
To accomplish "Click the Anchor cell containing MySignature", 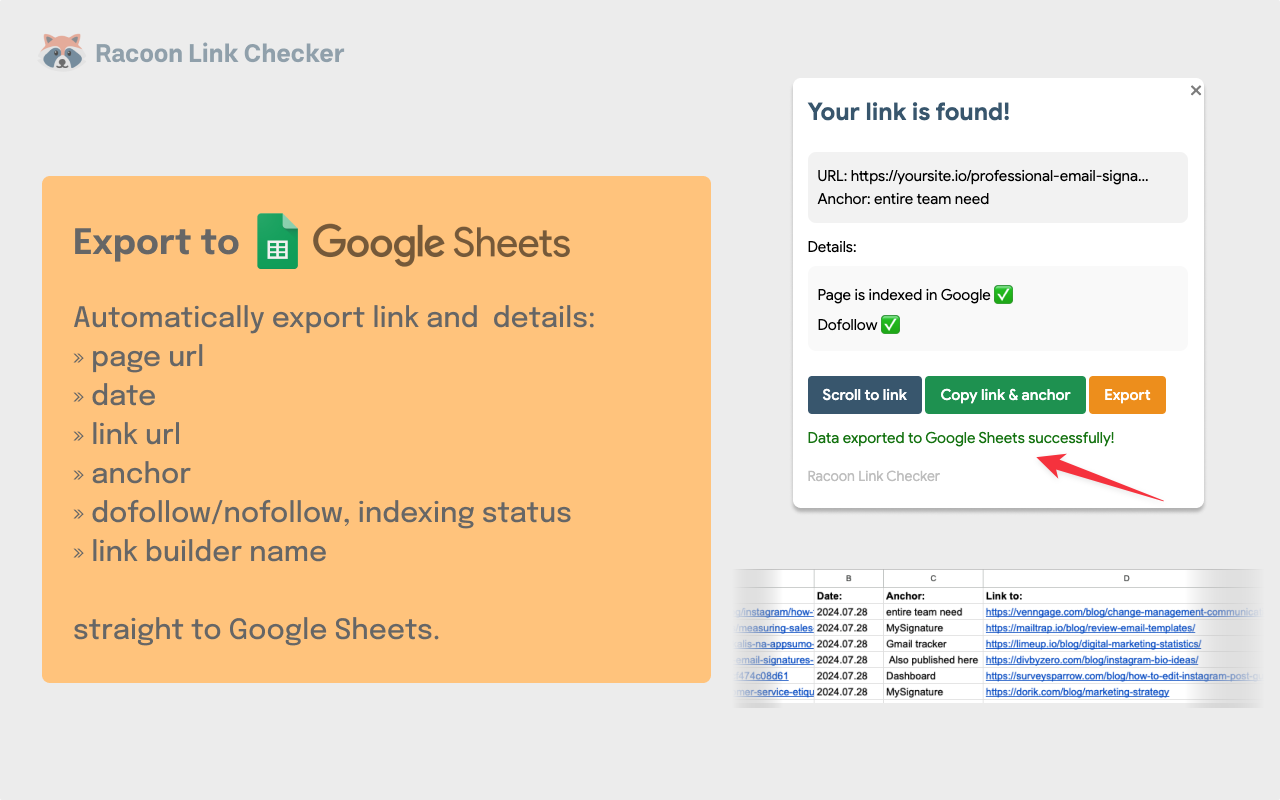I will tap(915, 627).
